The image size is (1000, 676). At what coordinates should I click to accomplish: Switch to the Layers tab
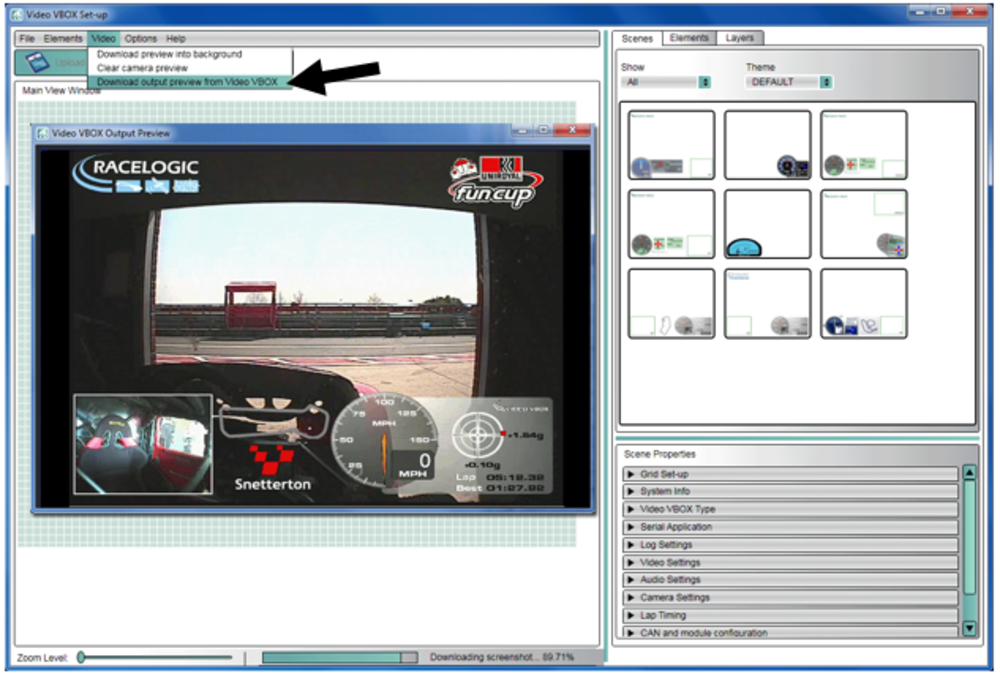(x=739, y=38)
